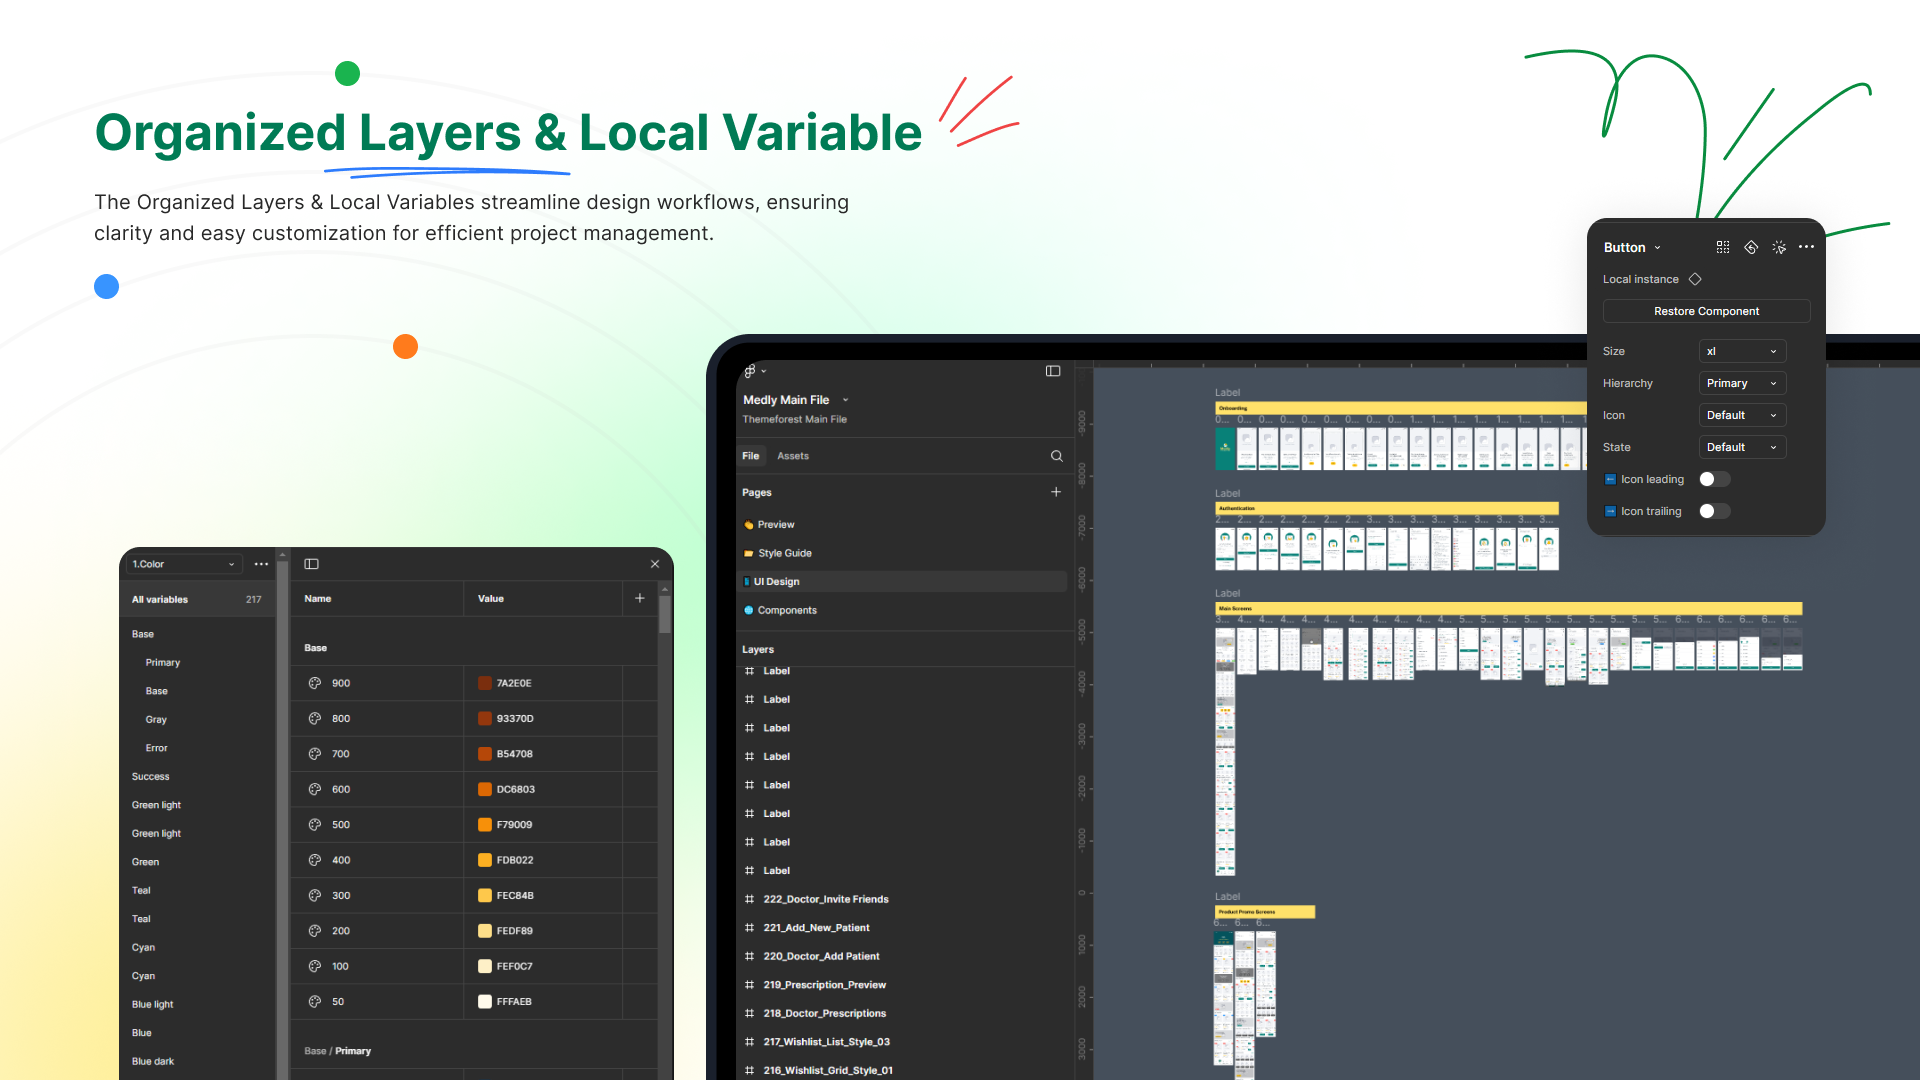
Task: Select the Components page
Action: pos(787,610)
